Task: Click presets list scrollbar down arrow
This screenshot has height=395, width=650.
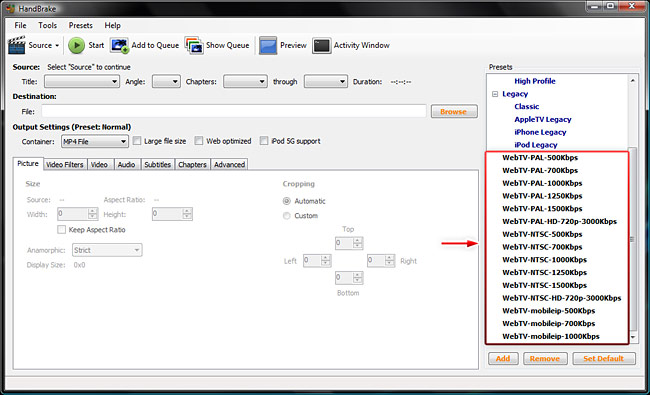Action: (x=633, y=337)
